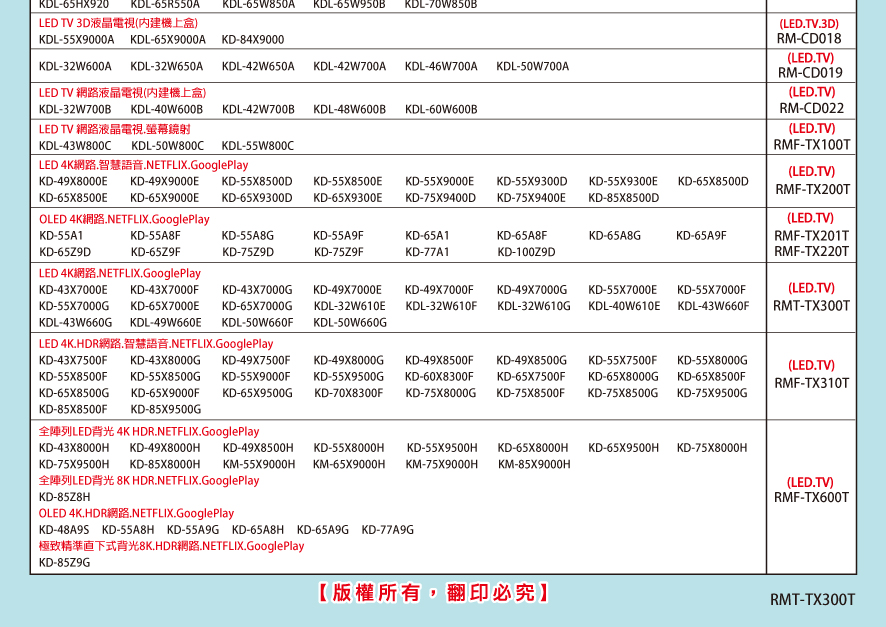
Task: Select remote code RM-CD018
Action: click(x=809, y=38)
